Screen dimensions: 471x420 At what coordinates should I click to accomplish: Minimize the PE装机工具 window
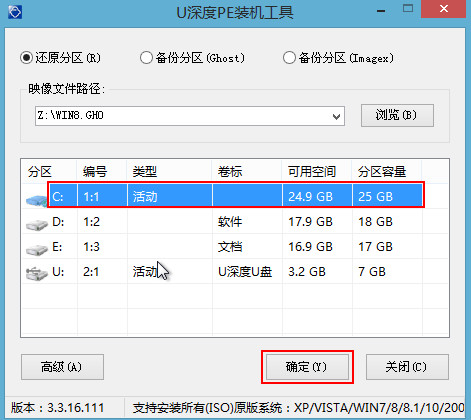click(x=381, y=11)
